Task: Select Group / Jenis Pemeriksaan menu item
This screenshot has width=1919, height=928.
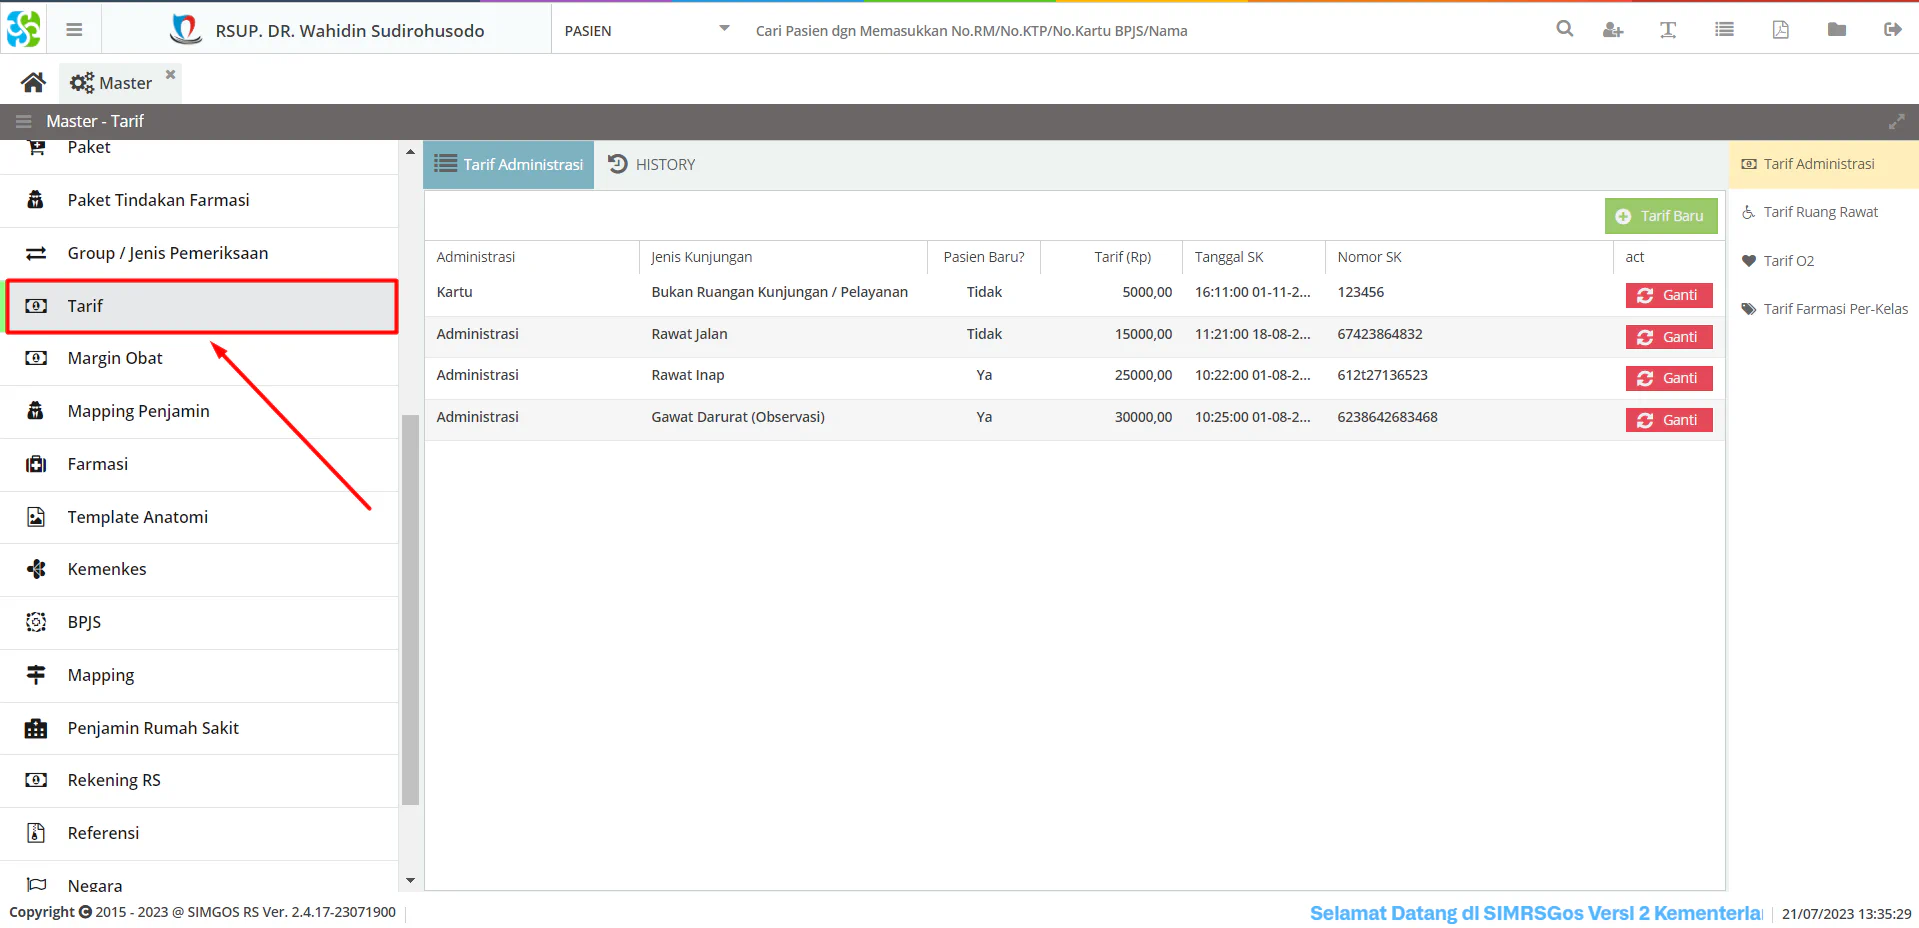Action: click(x=199, y=253)
